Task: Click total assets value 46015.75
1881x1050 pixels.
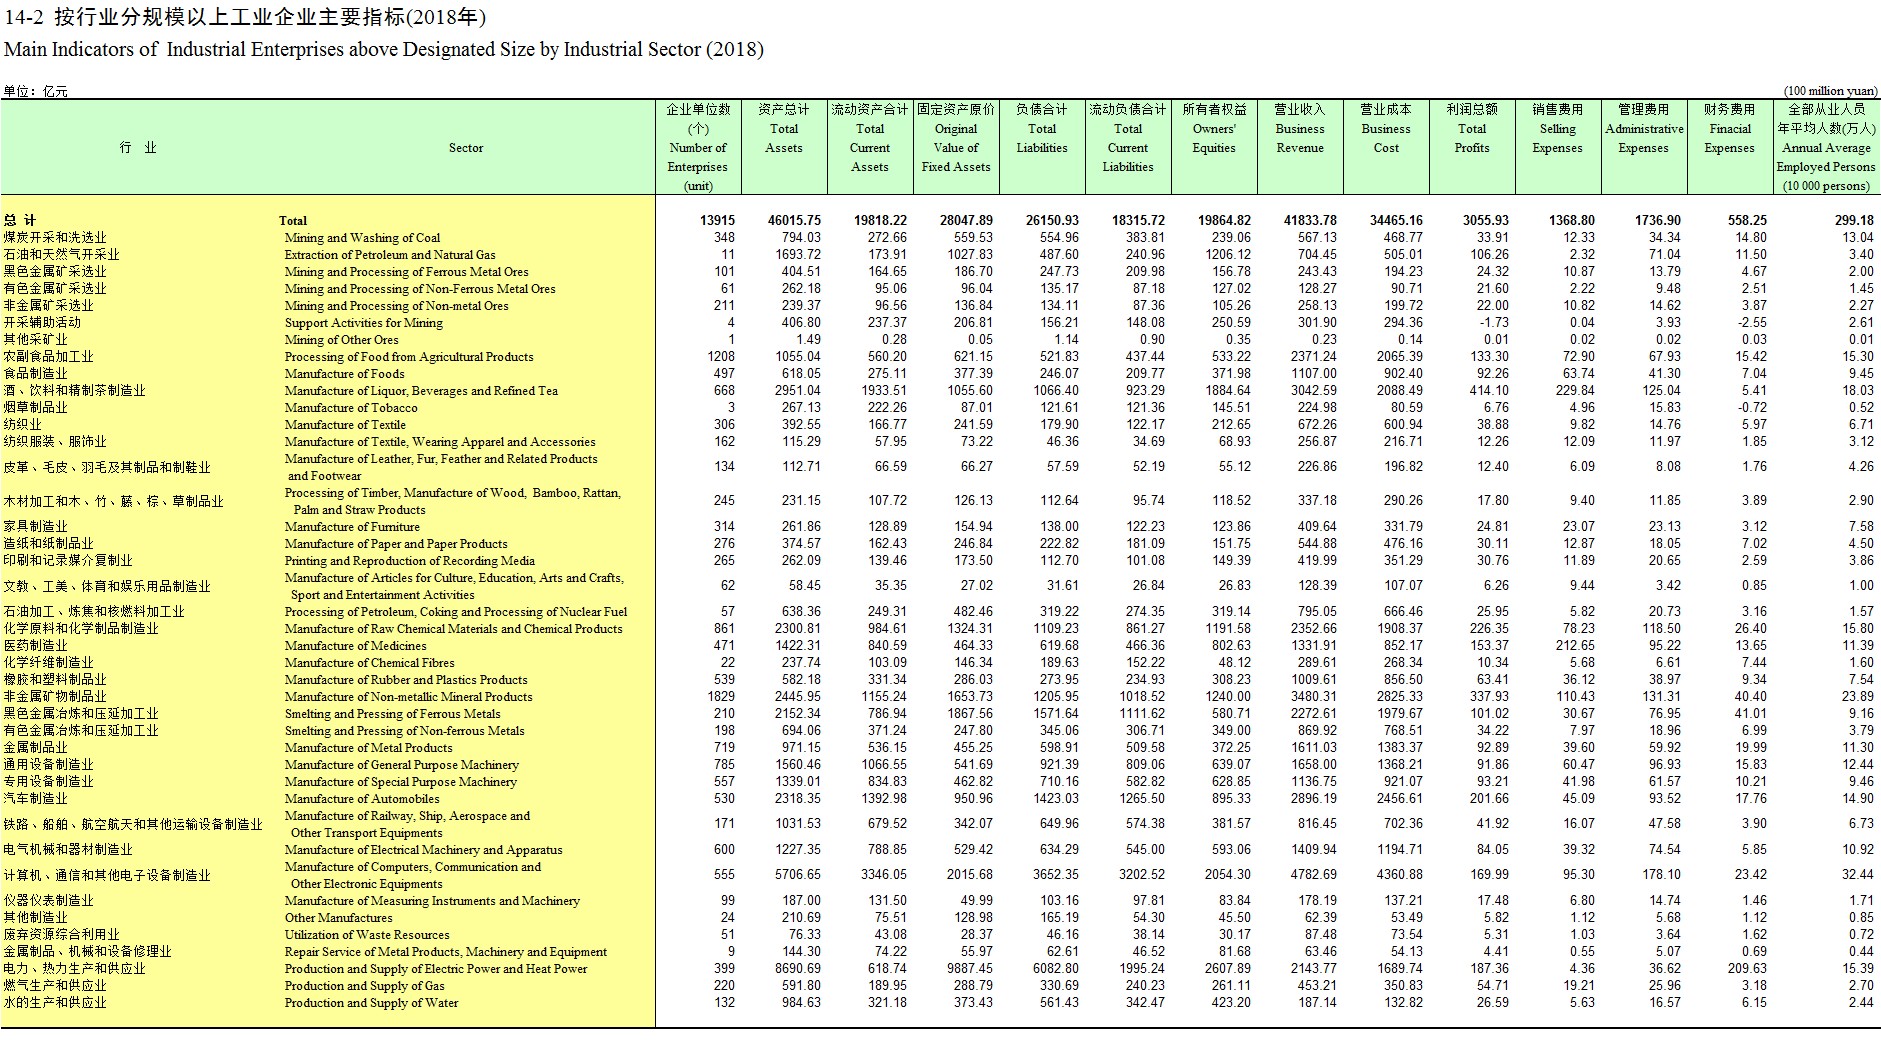Action: 794,221
